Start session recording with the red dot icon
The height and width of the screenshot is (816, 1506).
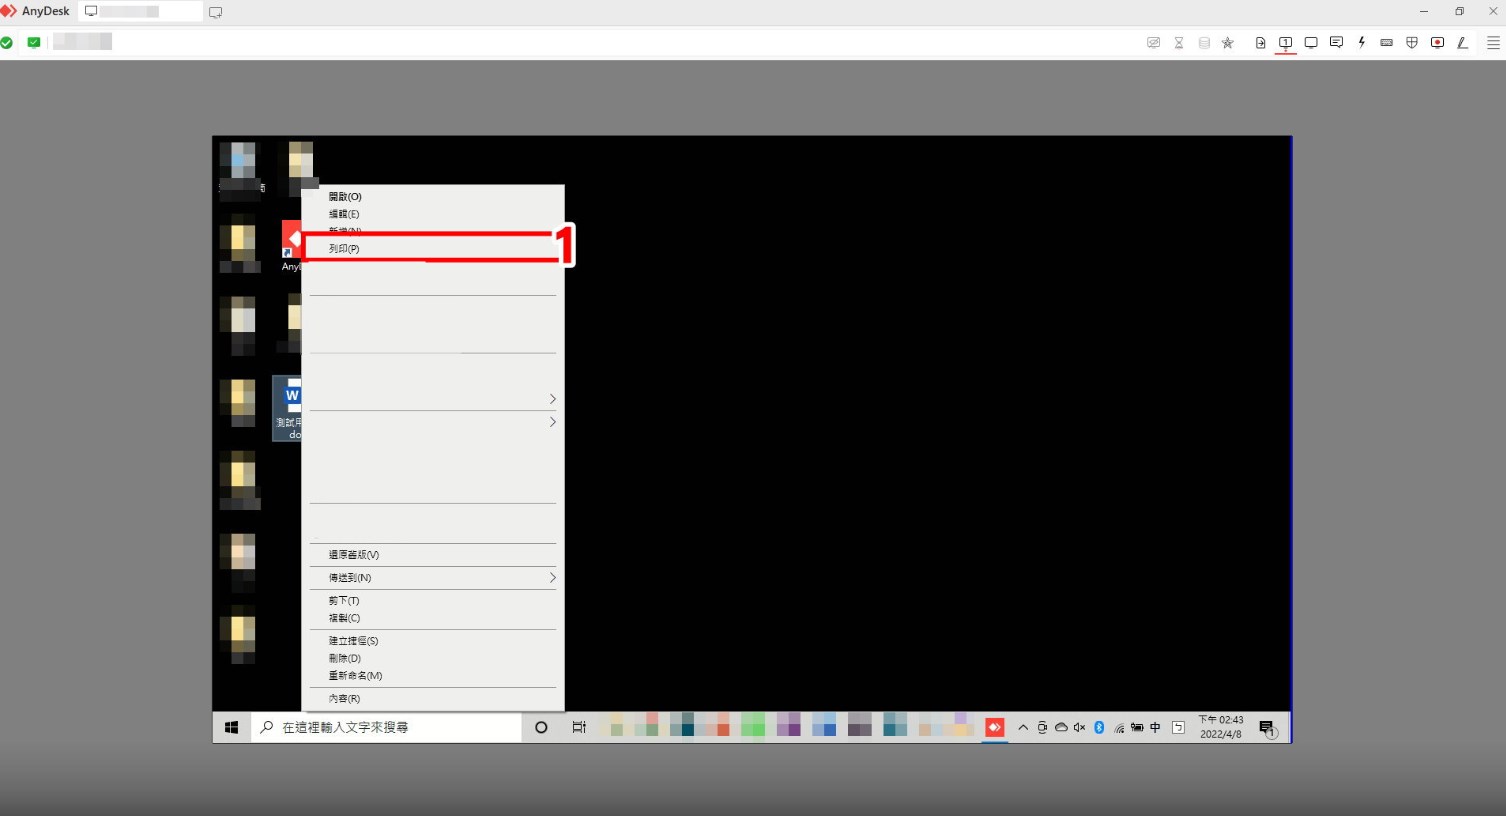click(x=1437, y=43)
